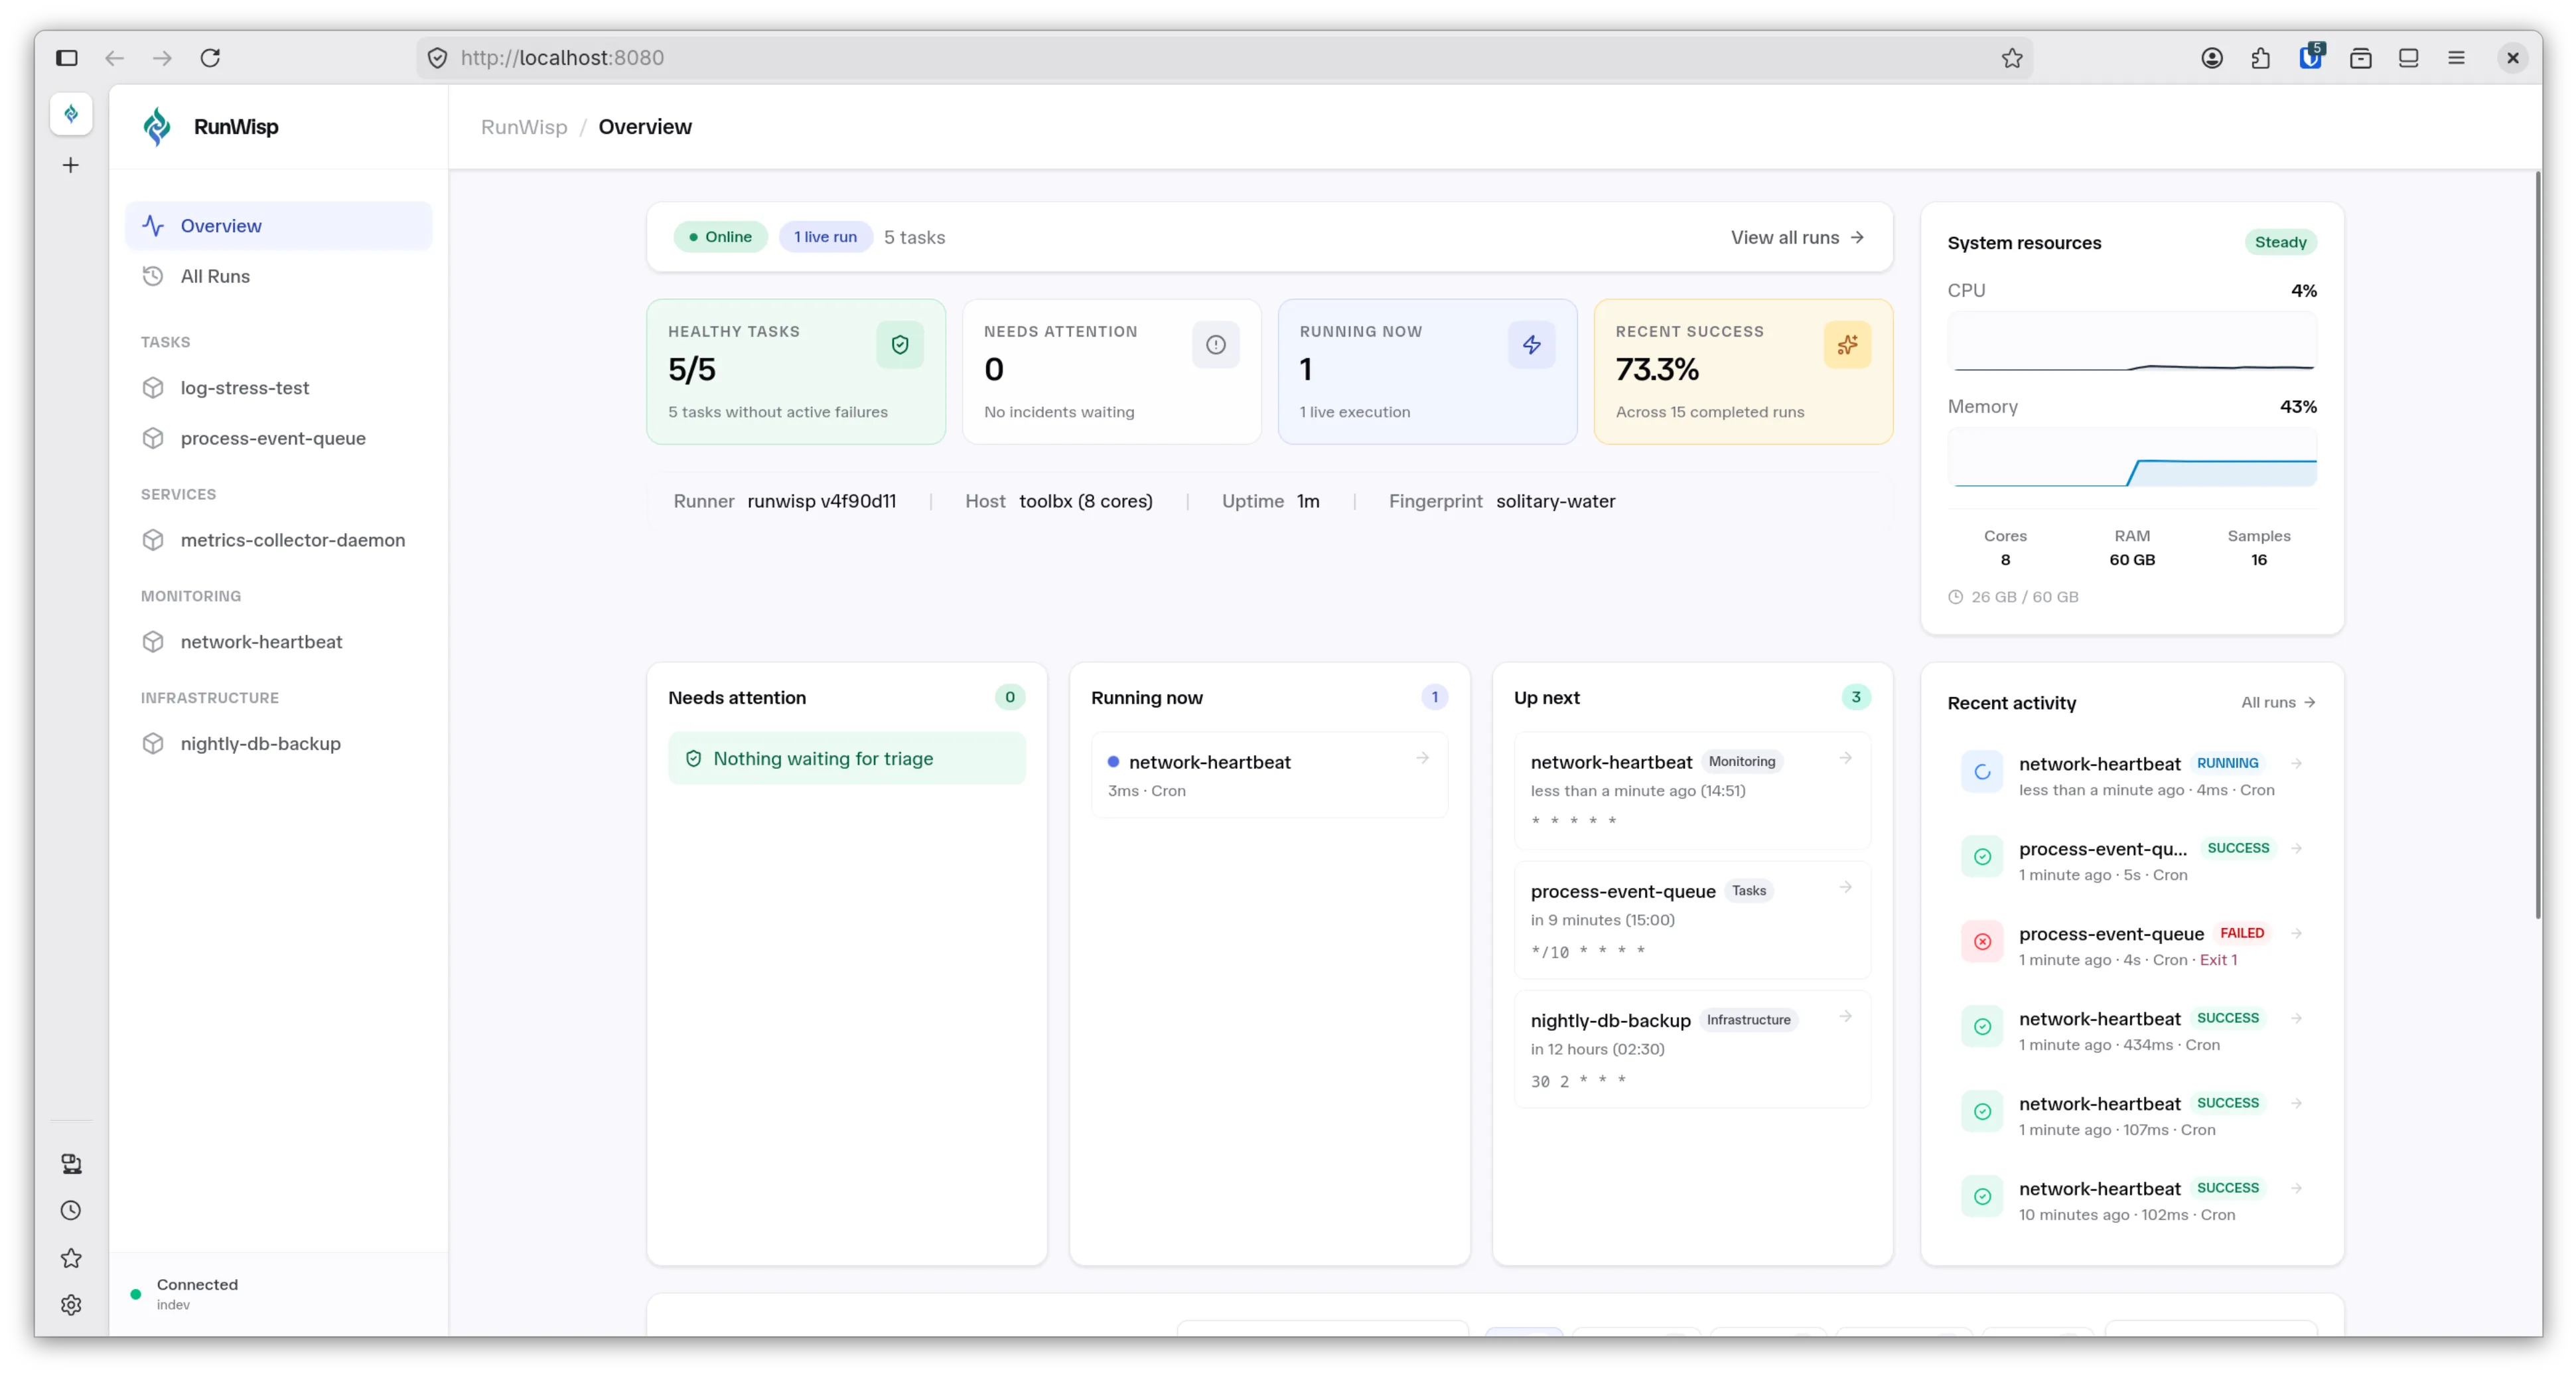
Task: Open the Needs Attention summary card
Action: point(1112,371)
